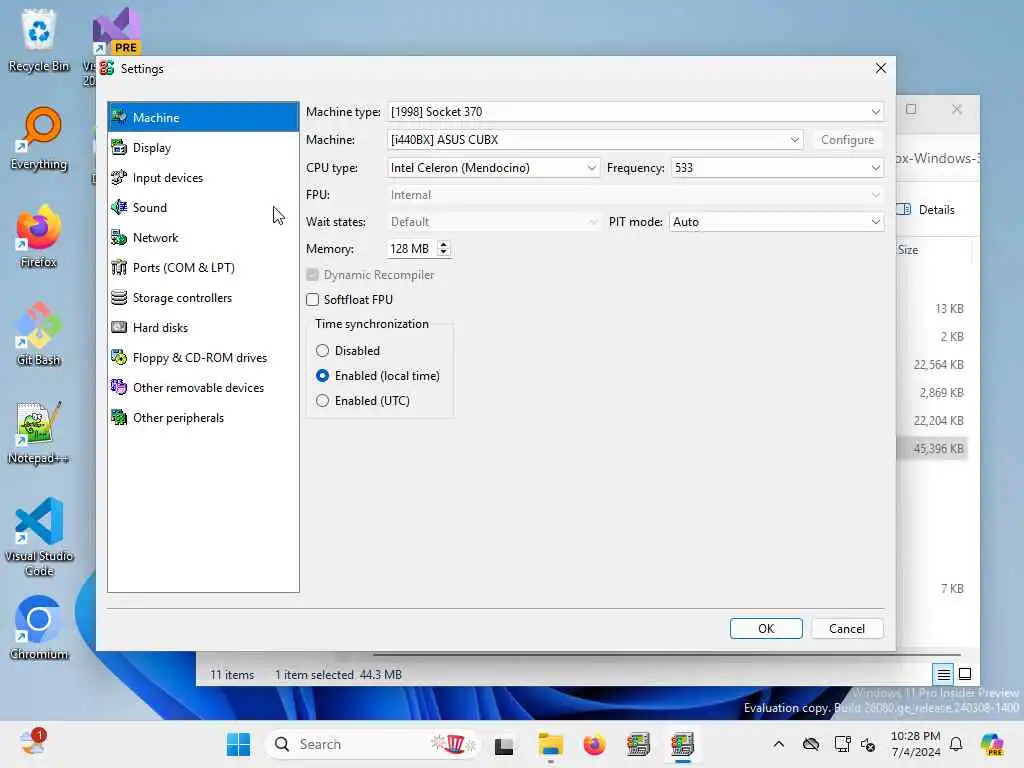Open the Notepad++ desktop shortcut
The width and height of the screenshot is (1024, 768).
[39, 432]
